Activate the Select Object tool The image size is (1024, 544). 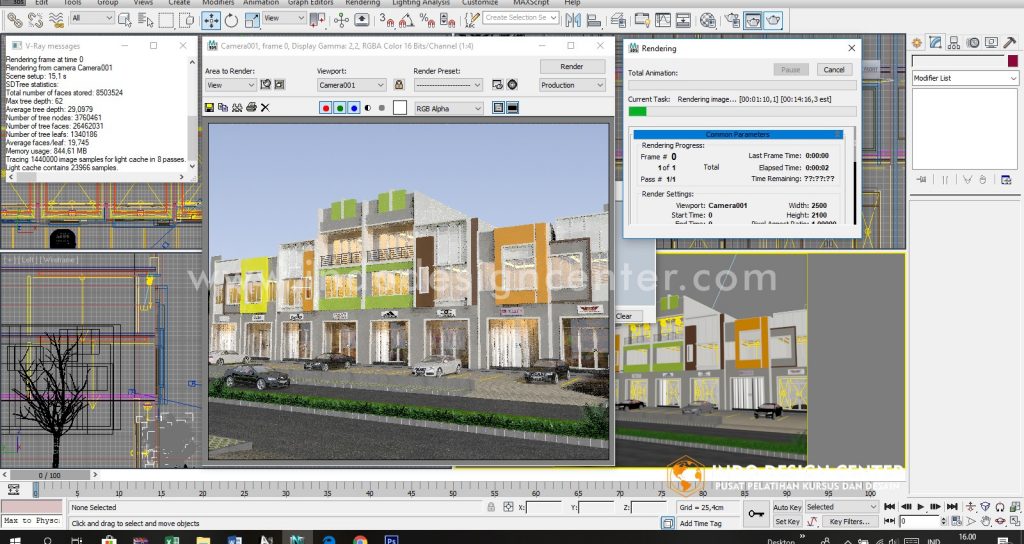click(x=125, y=21)
